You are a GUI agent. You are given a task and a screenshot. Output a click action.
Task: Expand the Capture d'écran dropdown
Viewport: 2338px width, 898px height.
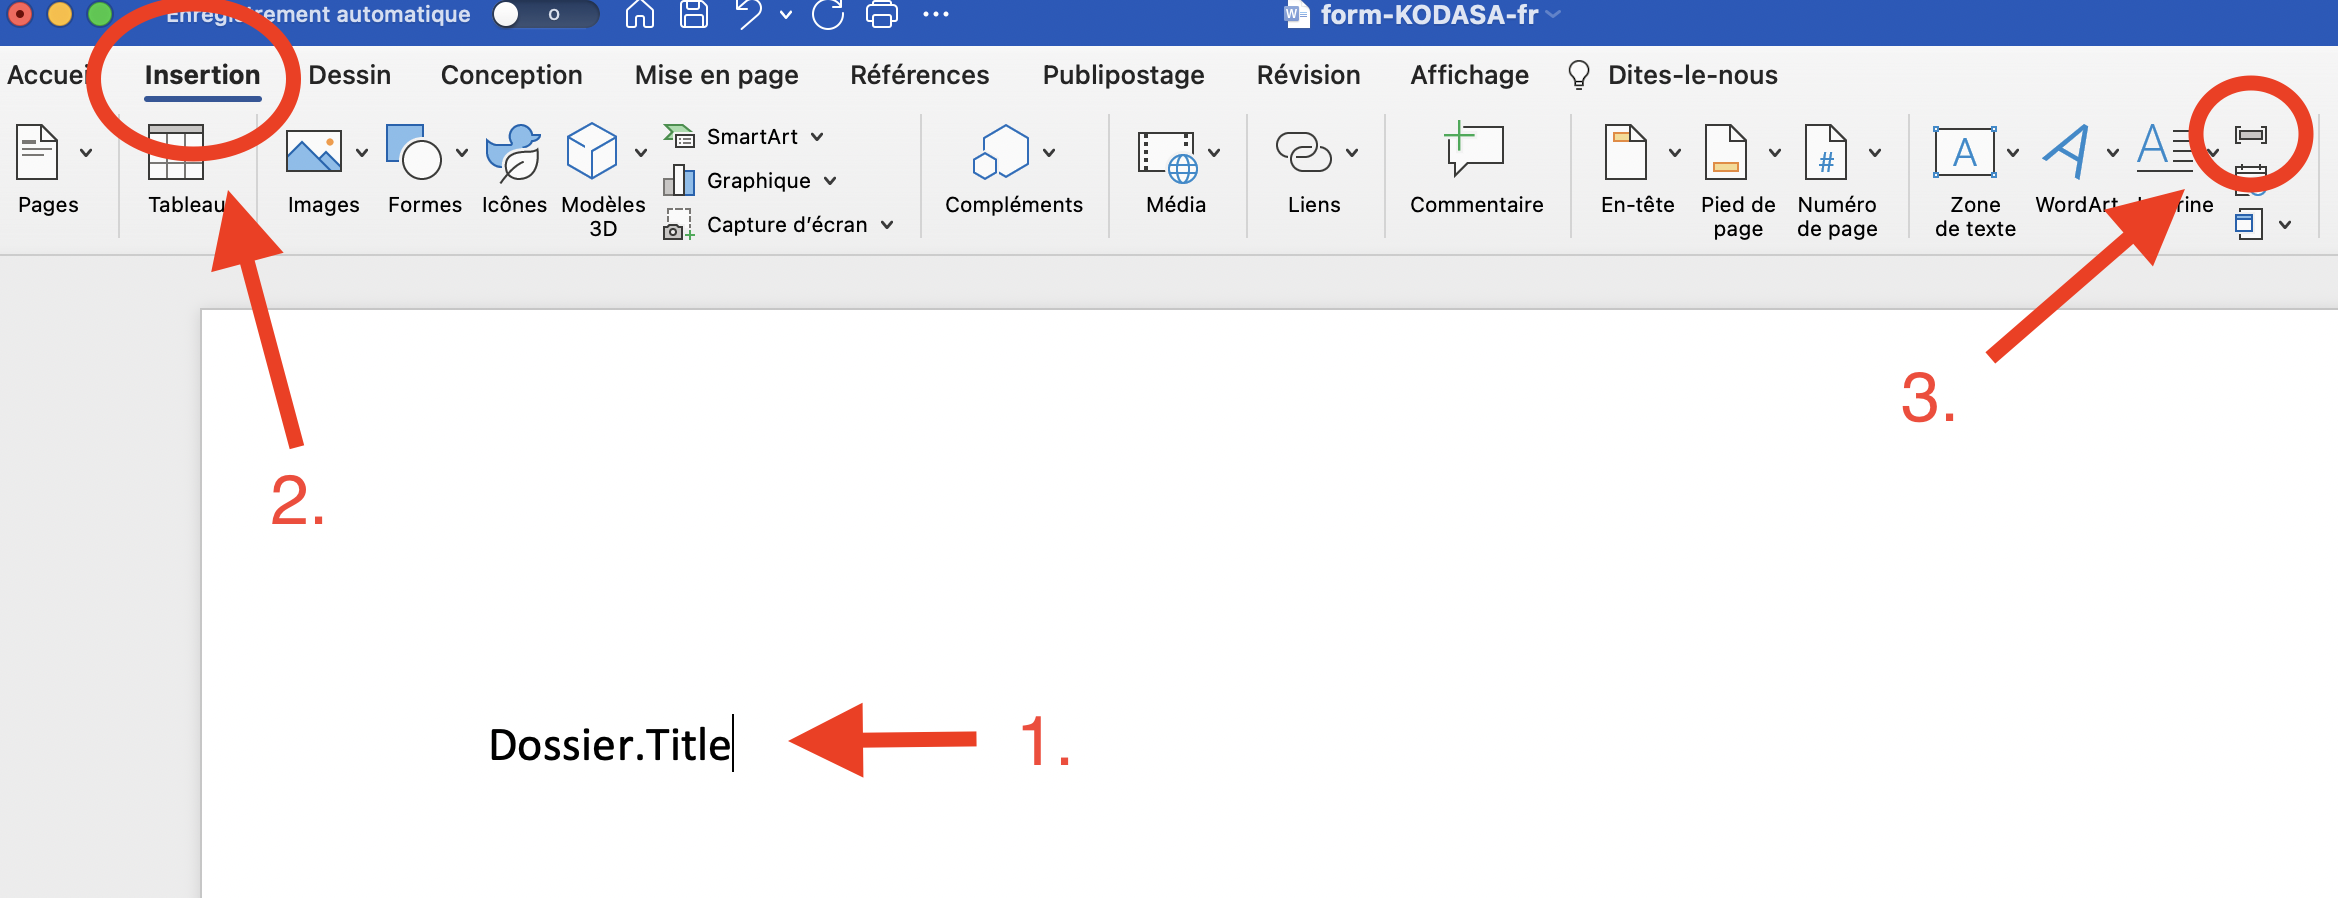click(x=887, y=225)
